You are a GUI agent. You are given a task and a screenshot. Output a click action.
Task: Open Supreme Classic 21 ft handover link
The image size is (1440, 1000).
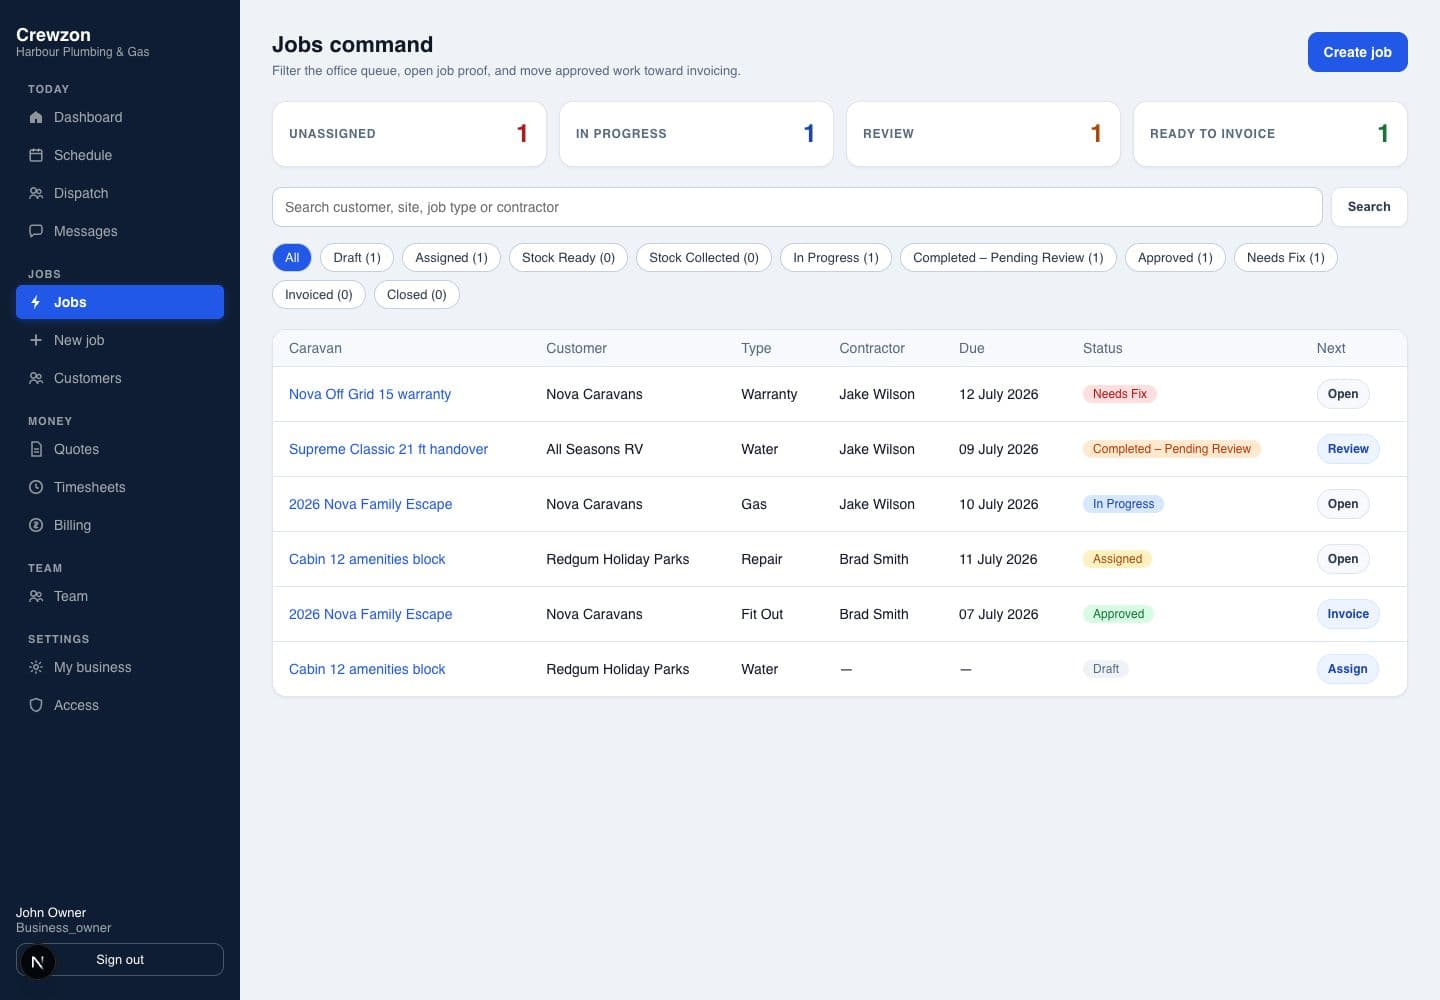(388, 449)
